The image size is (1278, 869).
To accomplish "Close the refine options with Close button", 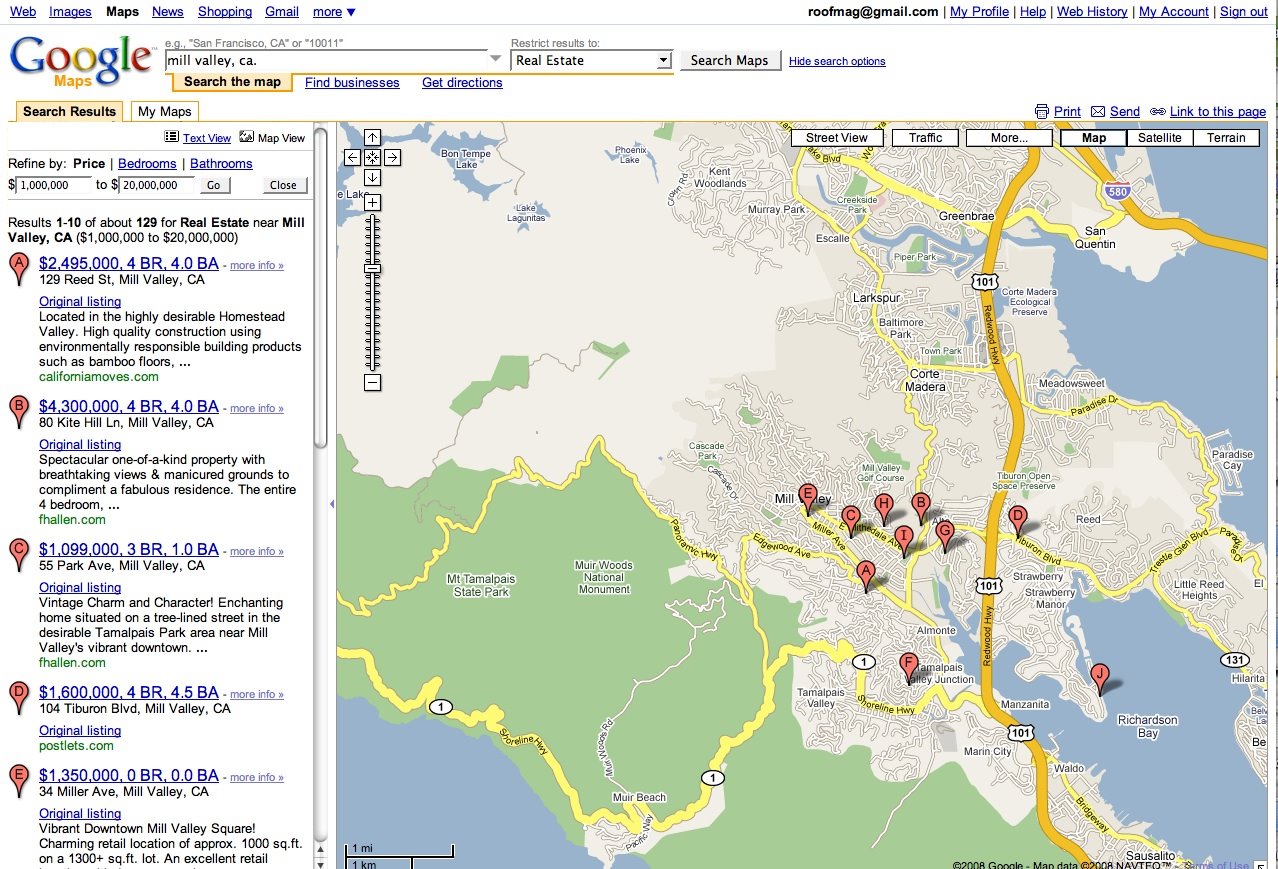I will pos(283,185).
